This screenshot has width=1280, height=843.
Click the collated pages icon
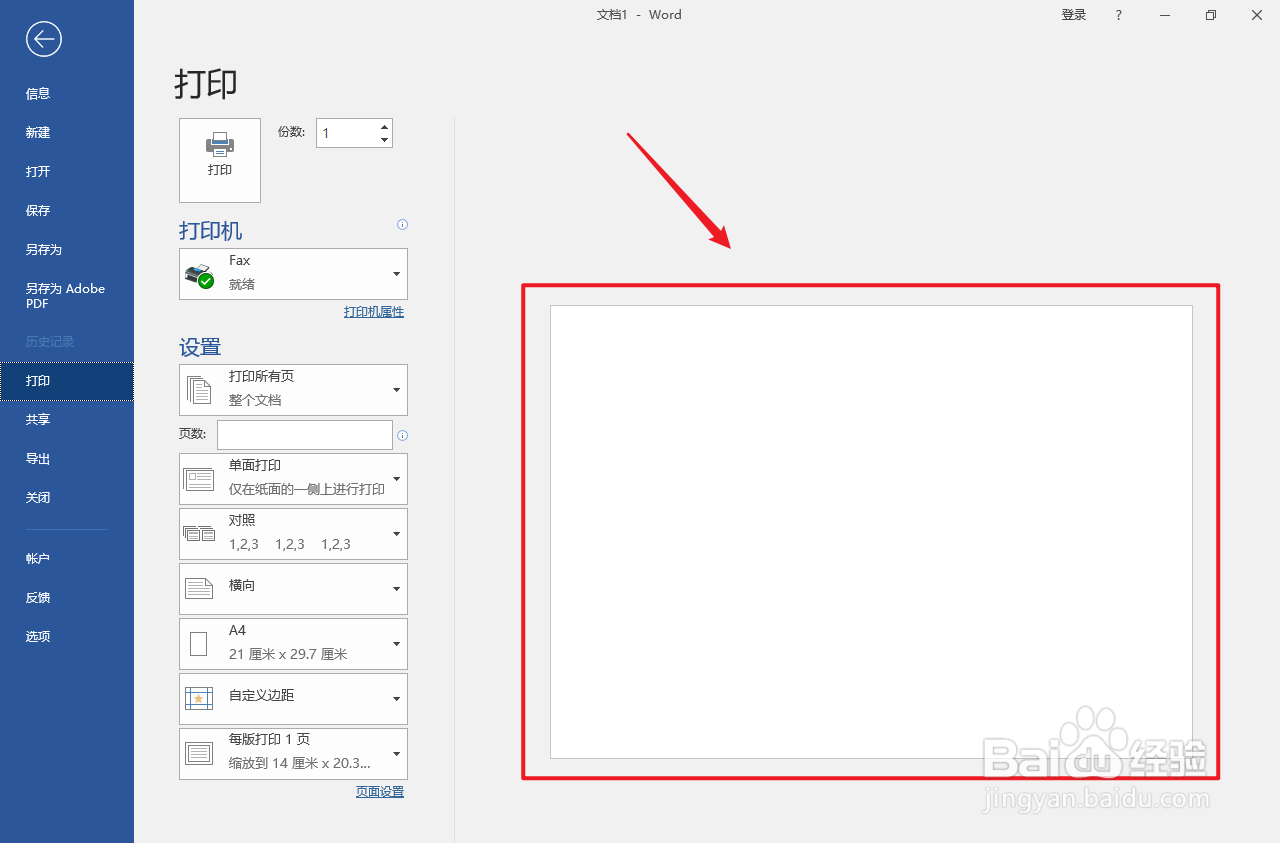[x=199, y=533]
